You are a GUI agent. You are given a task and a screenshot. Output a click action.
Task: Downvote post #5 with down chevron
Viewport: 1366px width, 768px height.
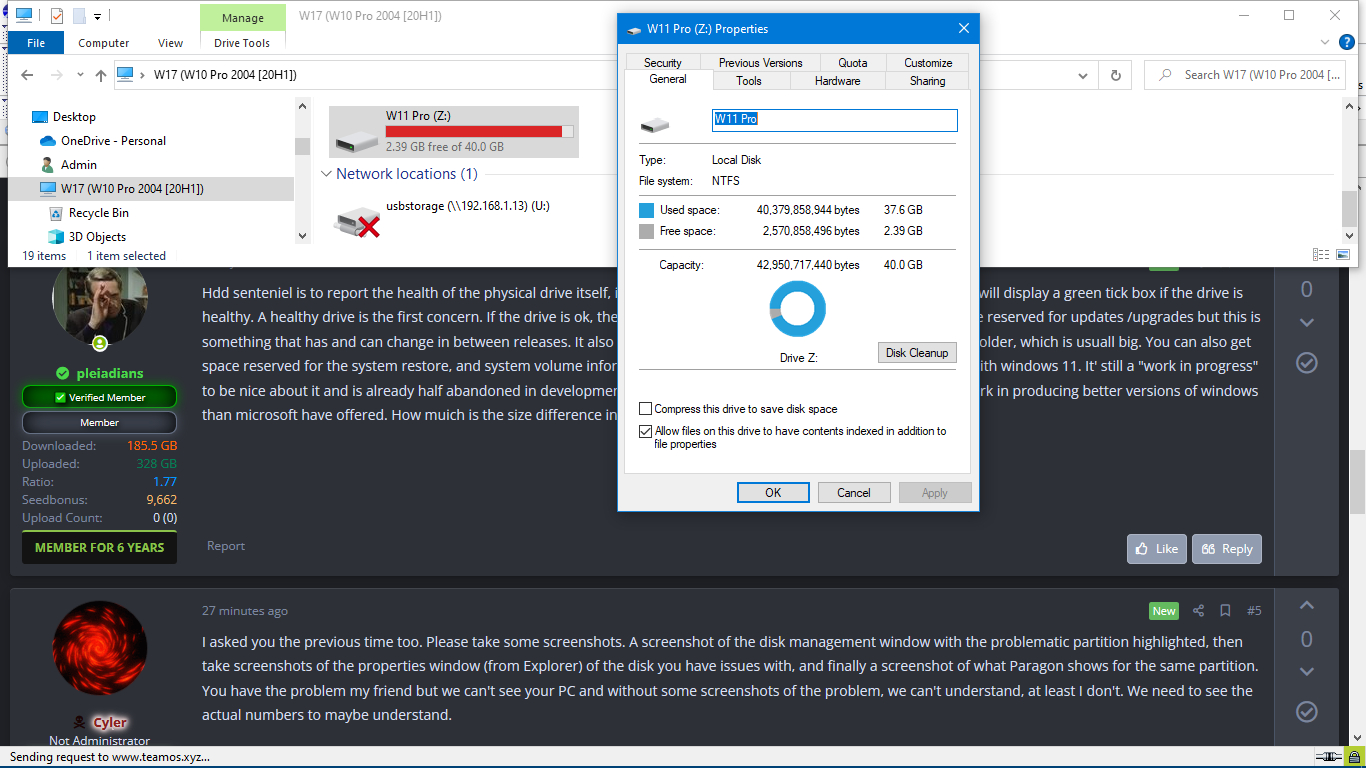pos(1306,671)
